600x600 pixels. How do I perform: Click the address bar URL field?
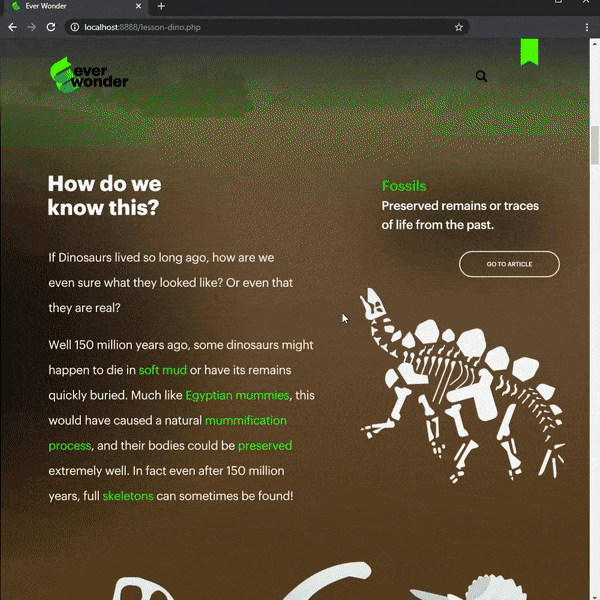pyautogui.click(x=264, y=27)
